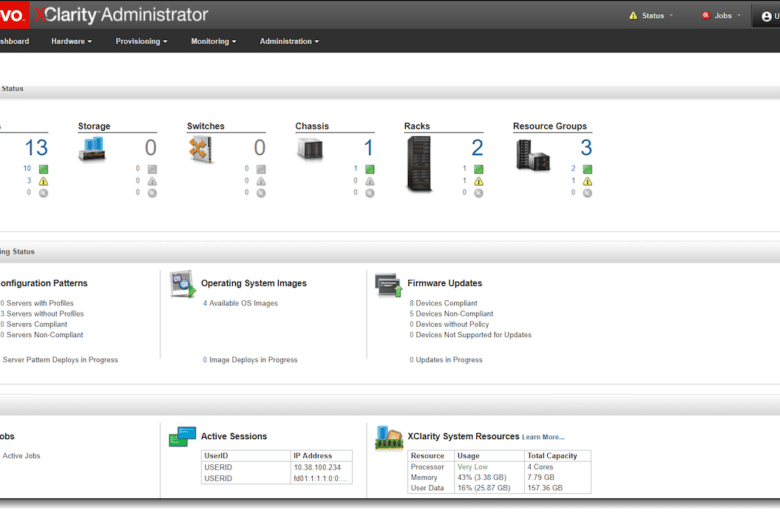Open Servers with Profiles link

[x=37, y=303]
